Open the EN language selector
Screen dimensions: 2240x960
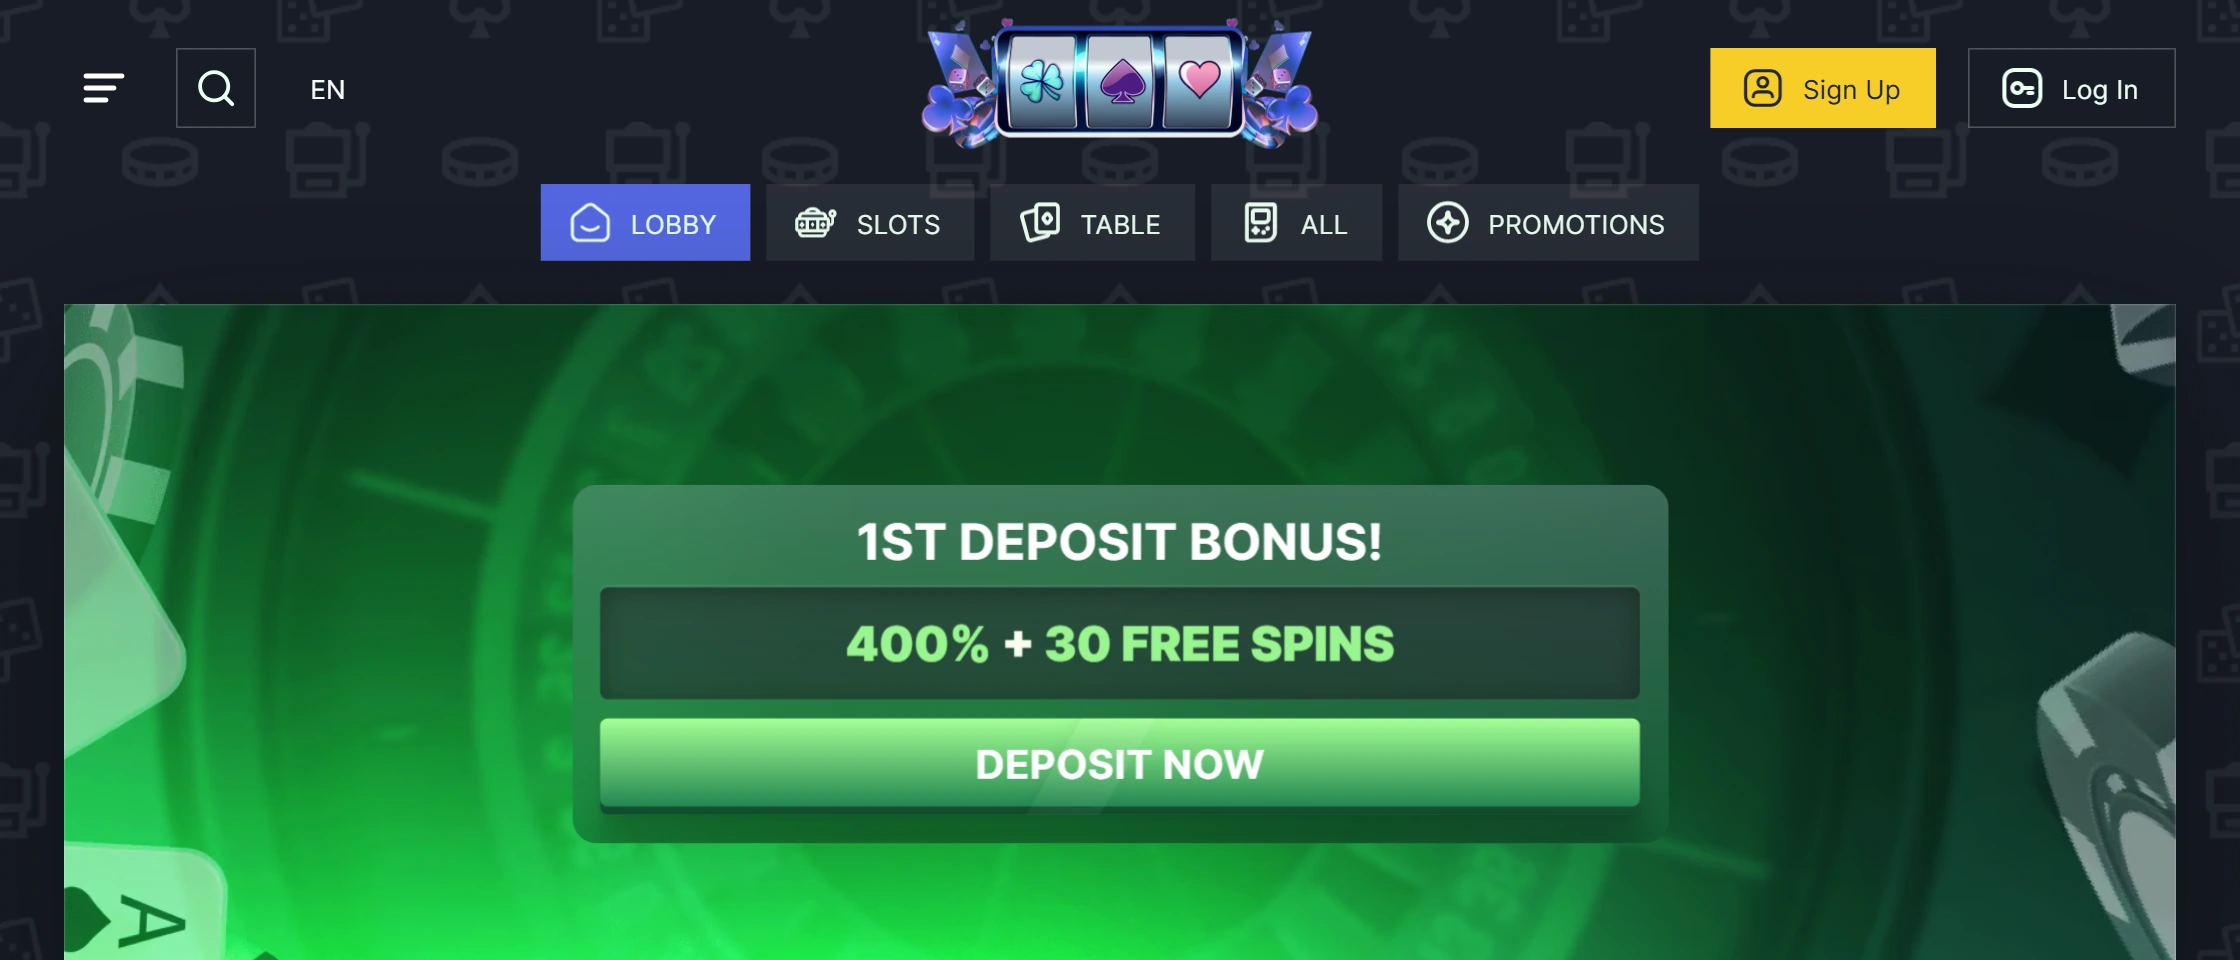coord(328,90)
